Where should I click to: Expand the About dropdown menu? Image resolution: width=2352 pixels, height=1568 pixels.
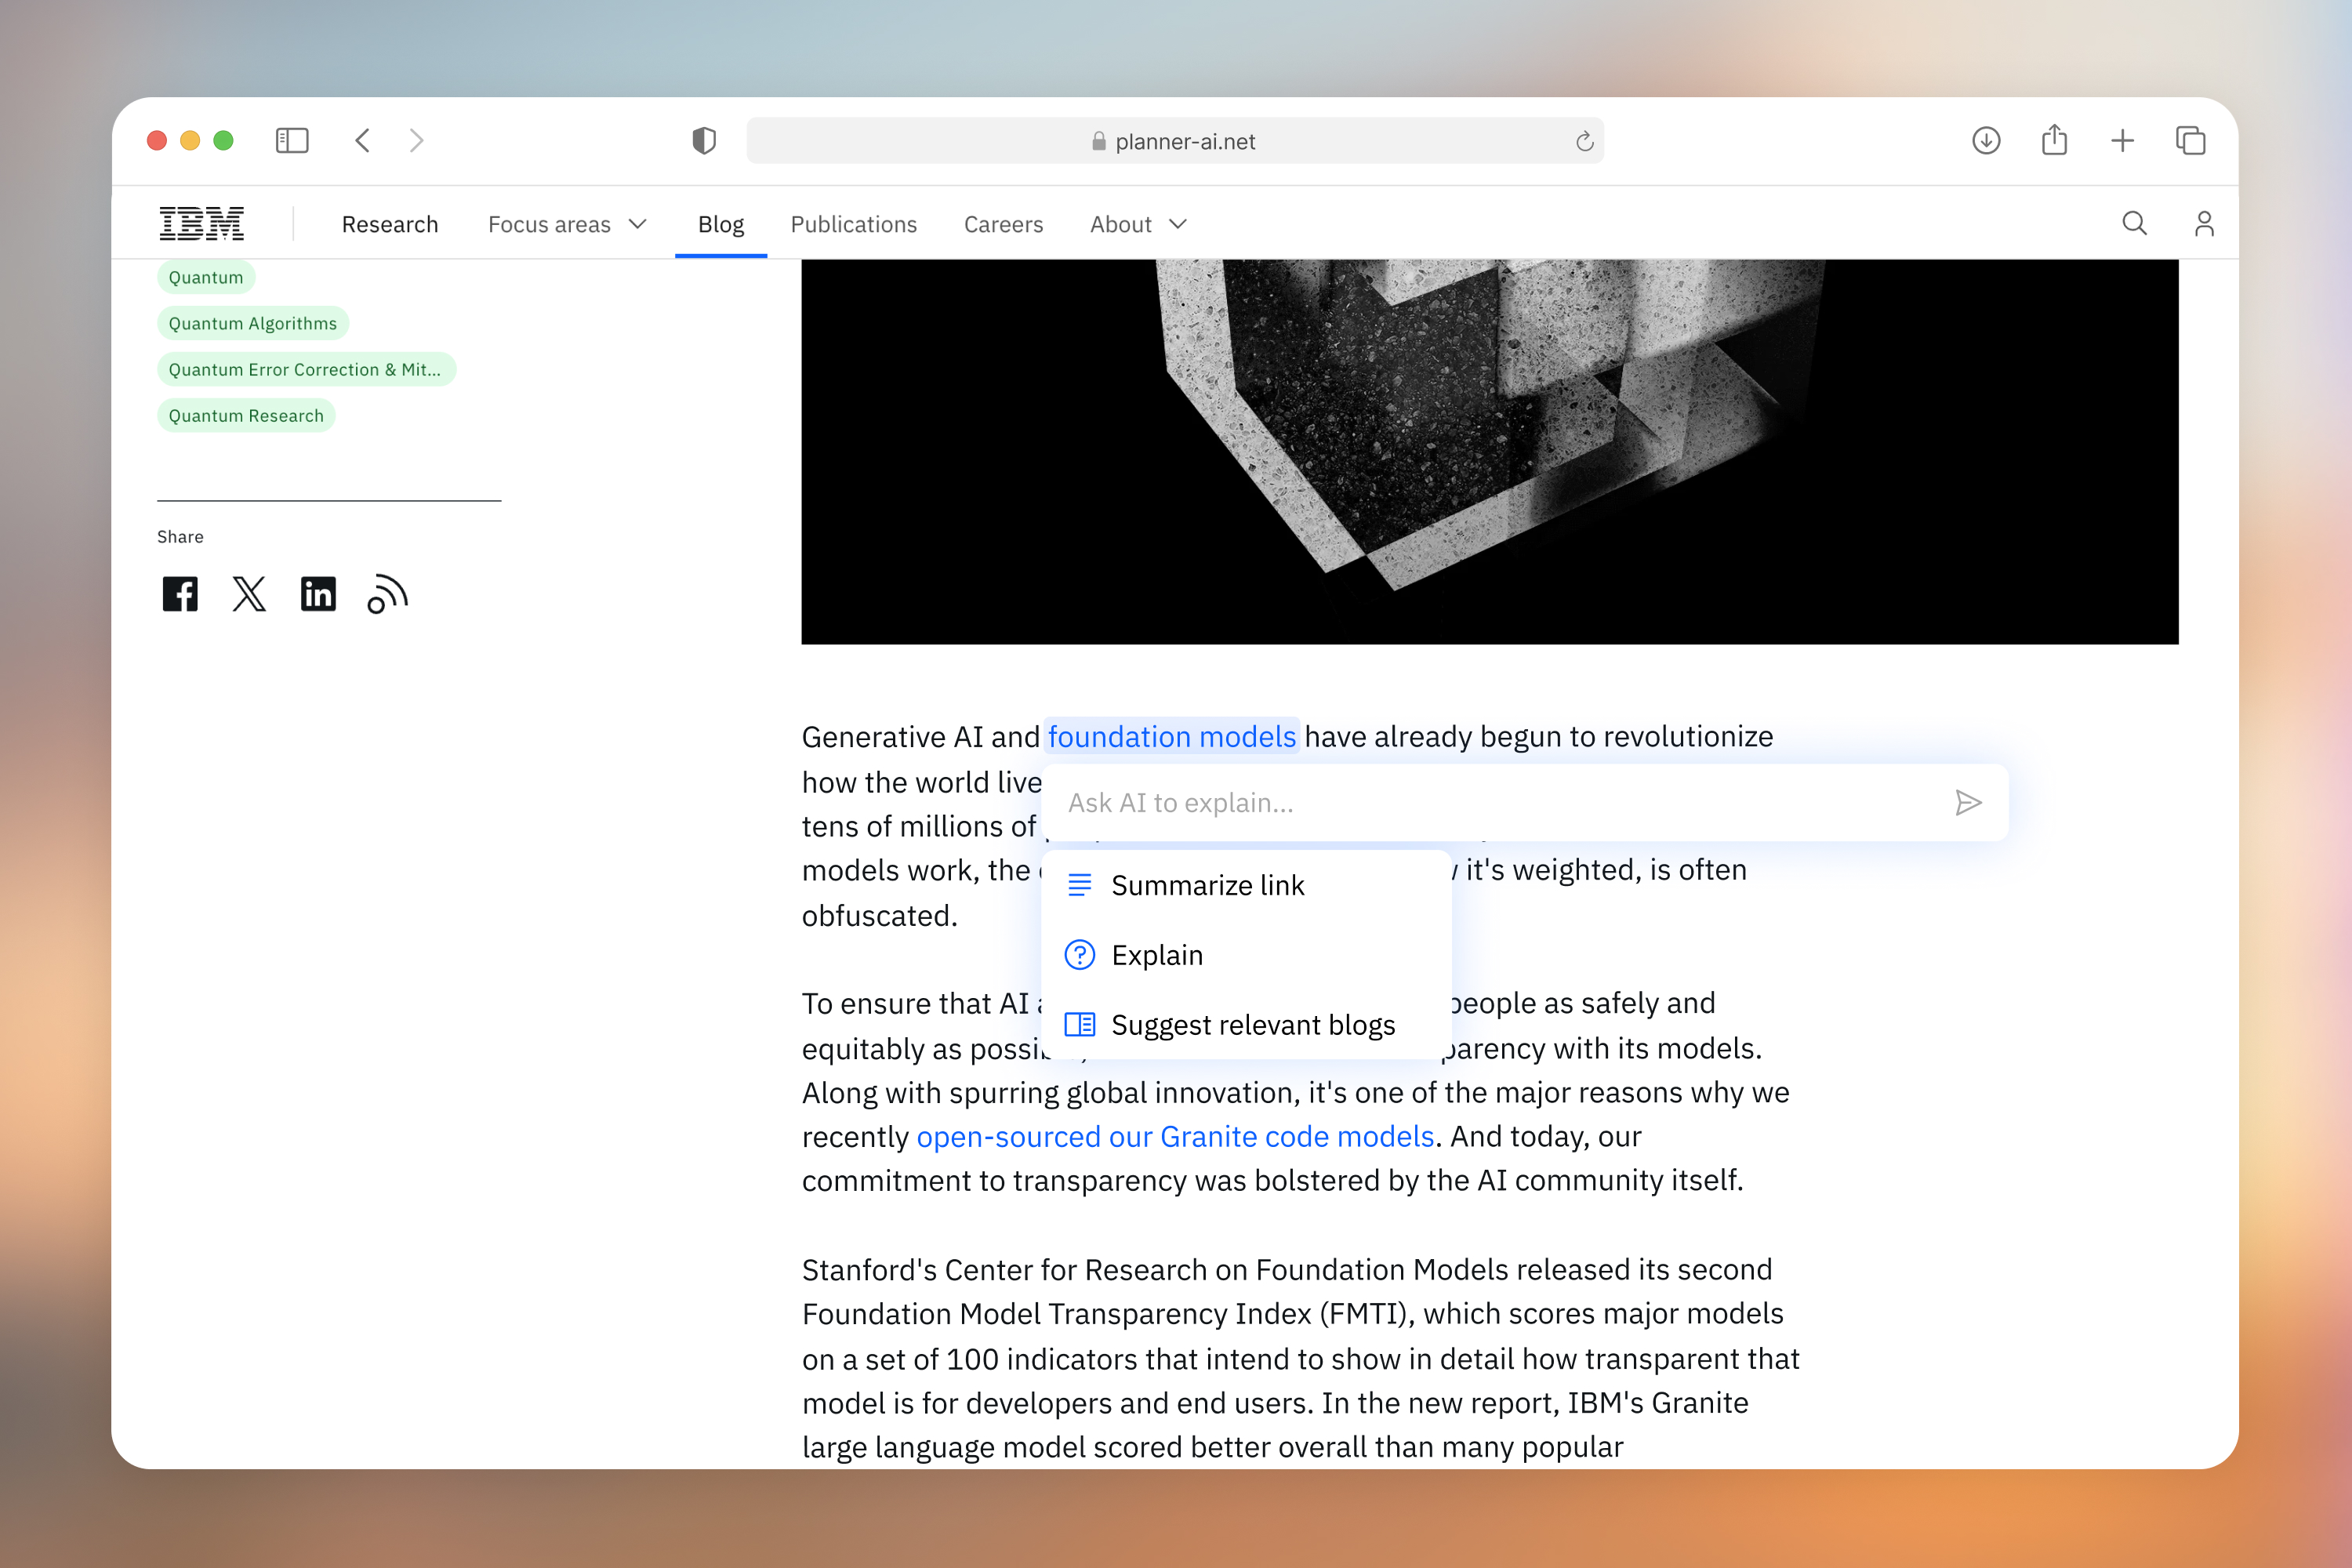(1138, 224)
